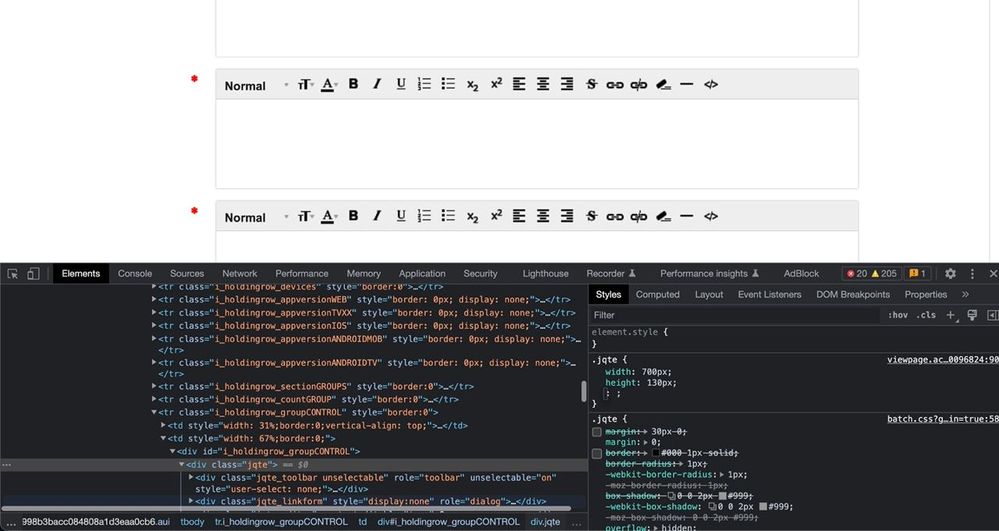The height and width of the screenshot is (531, 999).
Task: Expand the i_holdingrow_appversionWEB tr node
Action: click(x=154, y=300)
